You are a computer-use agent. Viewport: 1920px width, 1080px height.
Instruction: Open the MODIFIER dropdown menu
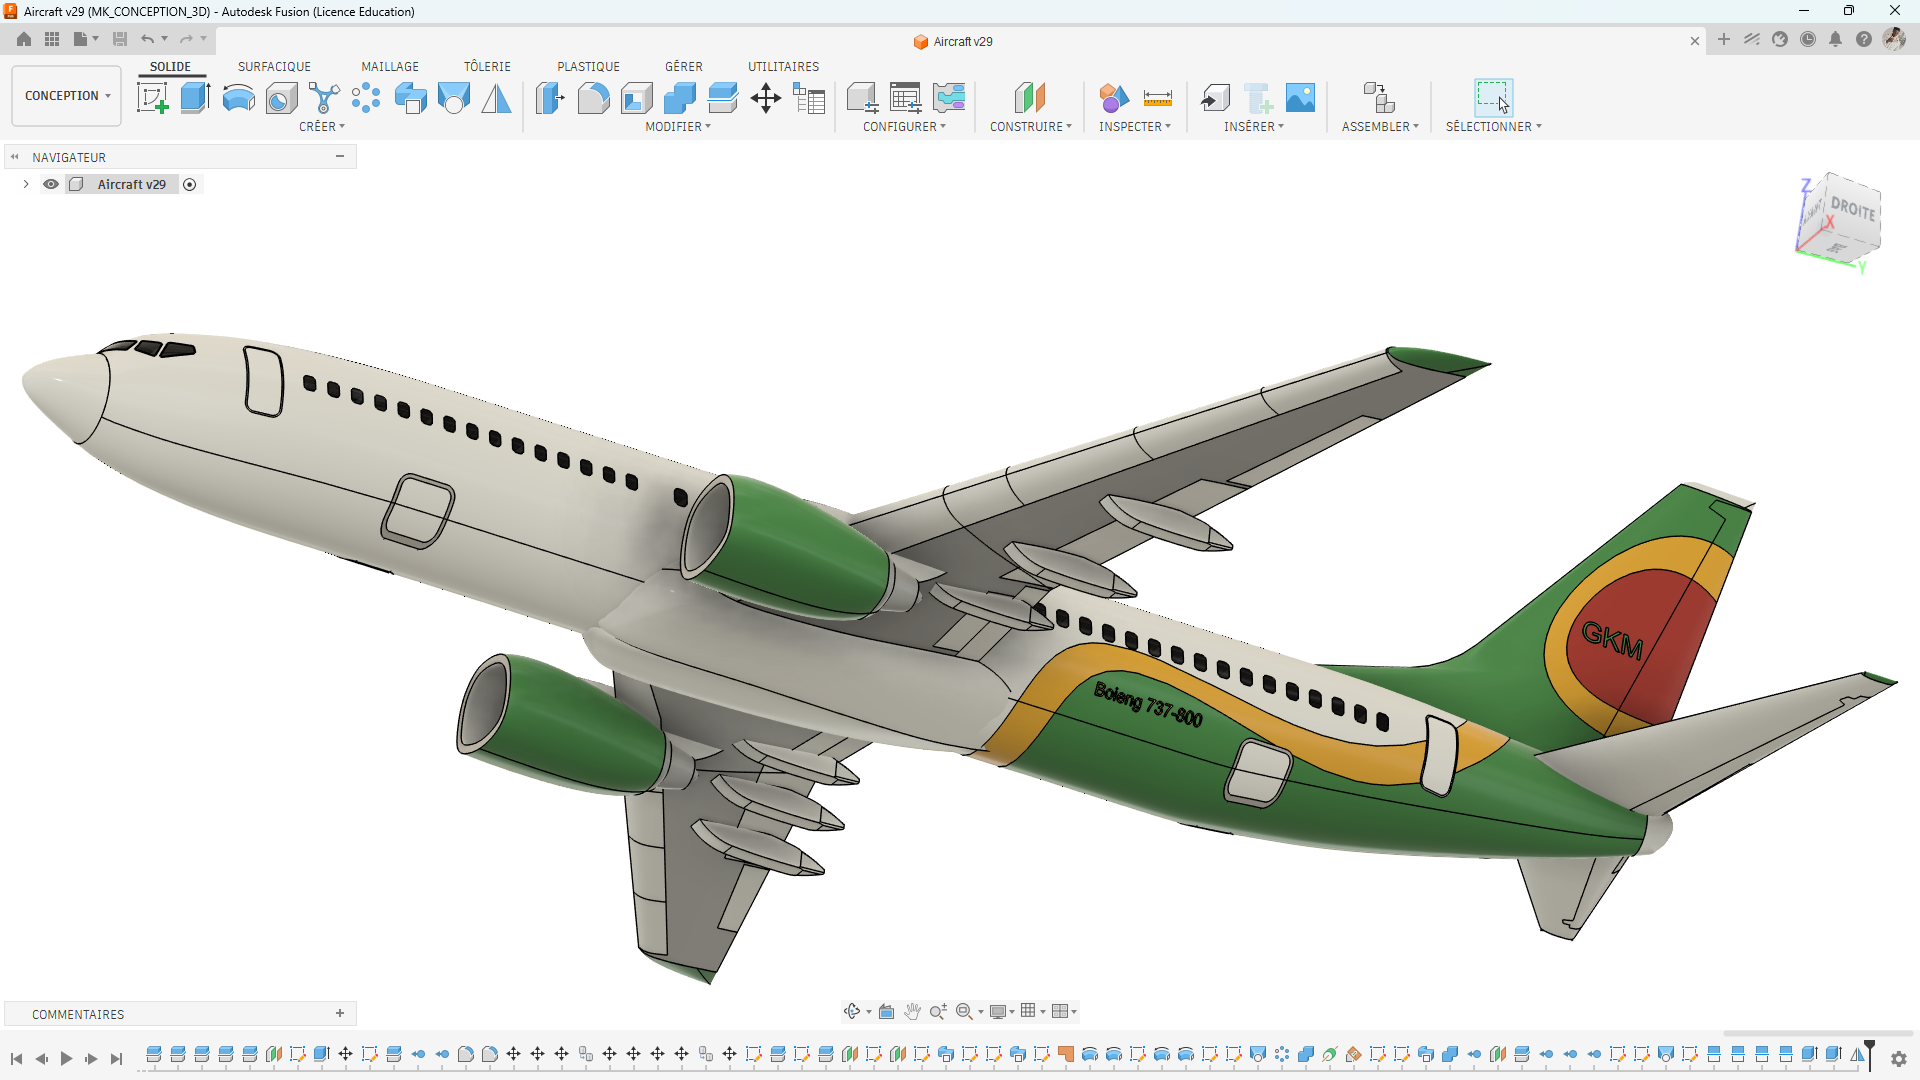pos(678,127)
